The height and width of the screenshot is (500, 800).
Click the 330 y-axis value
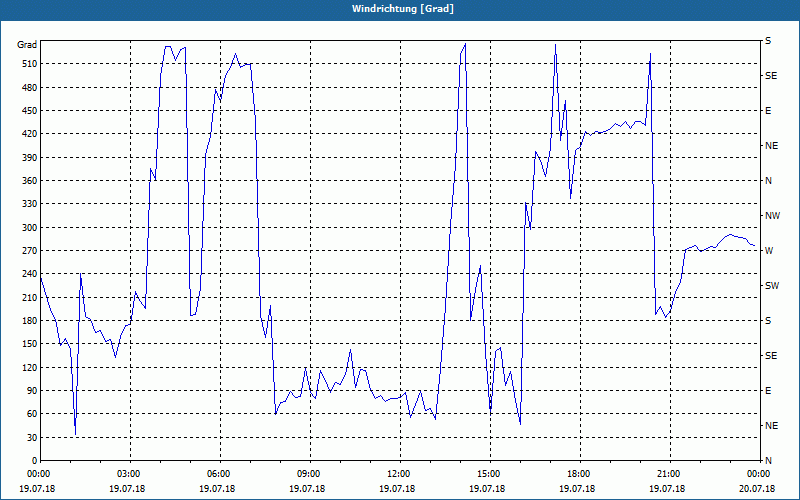pyautogui.click(x=30, y=204)
